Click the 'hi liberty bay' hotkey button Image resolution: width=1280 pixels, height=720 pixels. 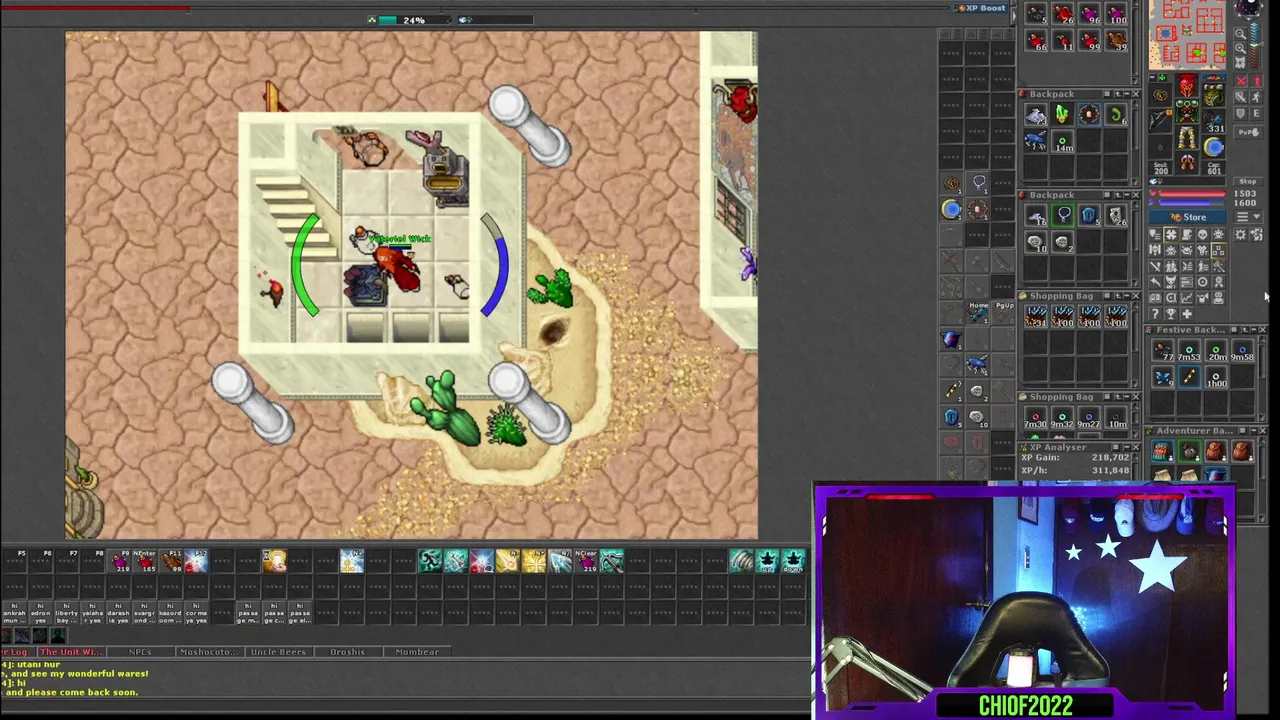click(x=66, y=613)
